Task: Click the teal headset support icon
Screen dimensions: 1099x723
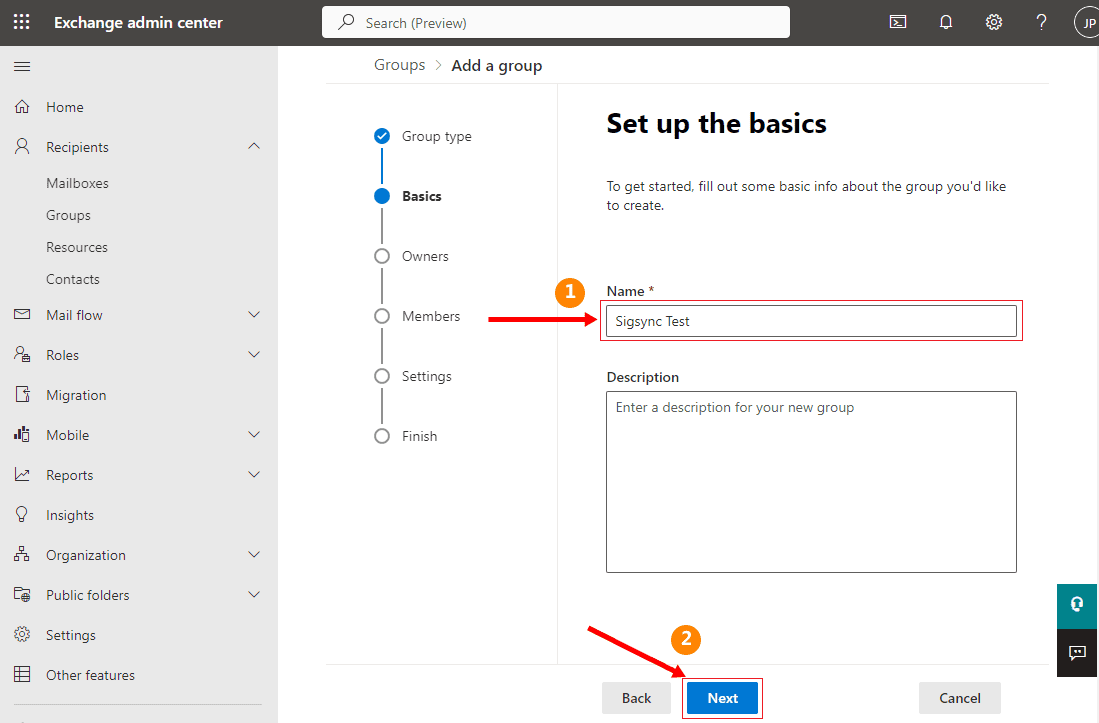Action: click(1077, 604)
